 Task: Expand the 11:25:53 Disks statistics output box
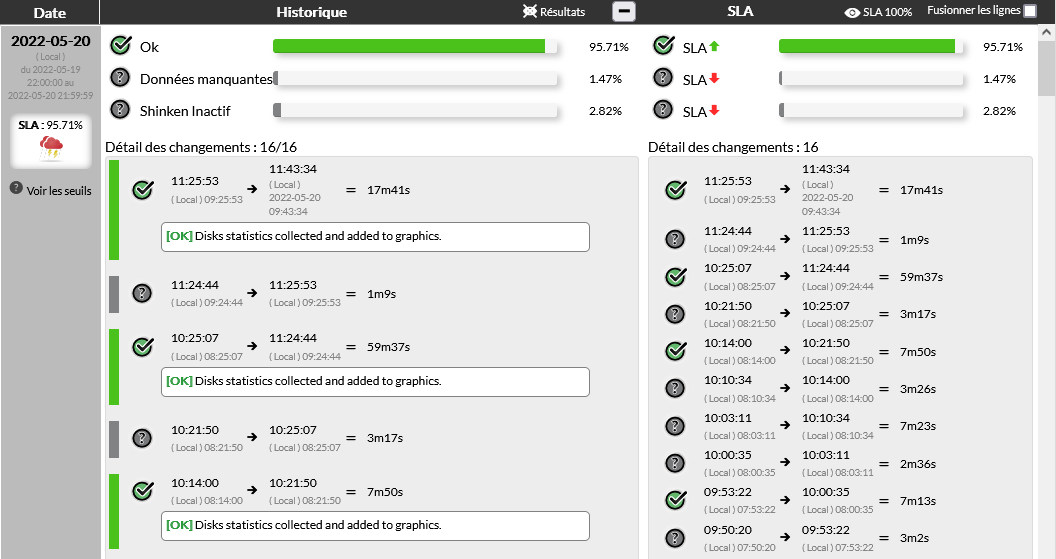(x=375, y=237)
